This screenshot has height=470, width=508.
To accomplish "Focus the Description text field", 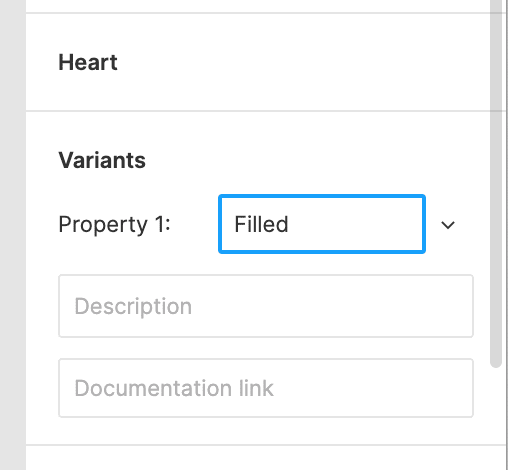I will pyautogui.click(x=266, y=306).
